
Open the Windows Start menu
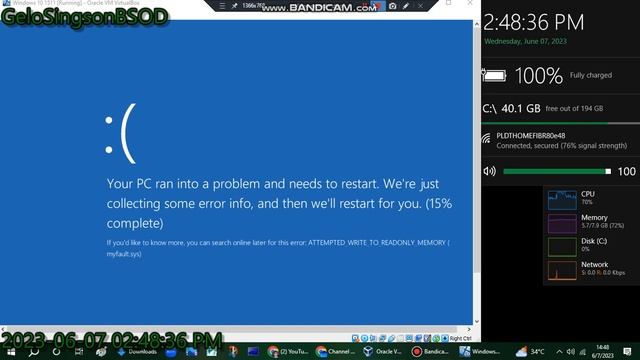point(11,351)
